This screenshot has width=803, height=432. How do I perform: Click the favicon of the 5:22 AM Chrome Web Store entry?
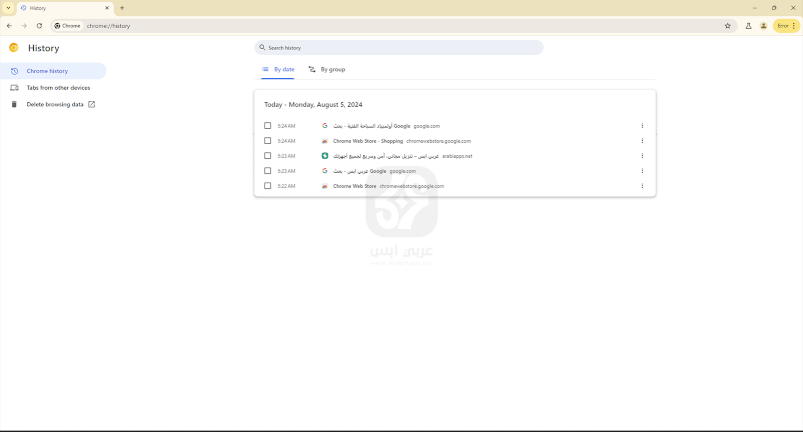point(325,186)
